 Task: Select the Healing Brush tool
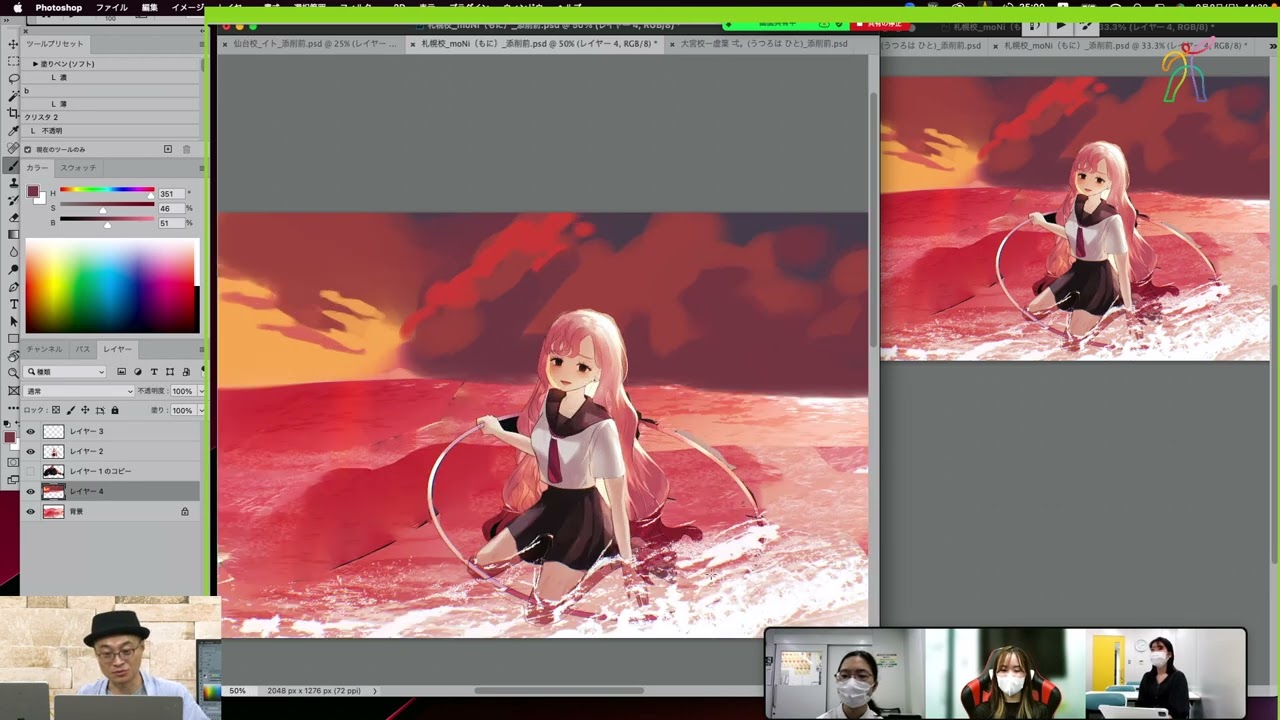[x=13, y=148]
